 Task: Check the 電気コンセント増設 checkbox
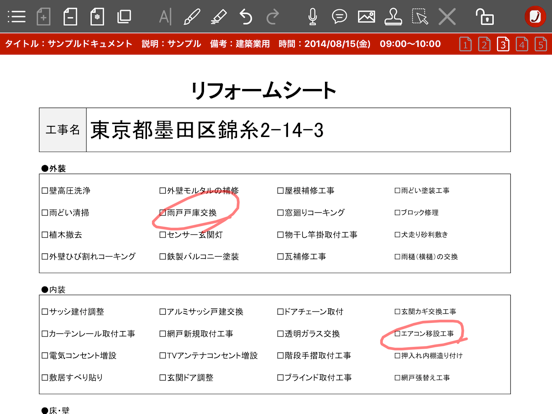point(45,356)
